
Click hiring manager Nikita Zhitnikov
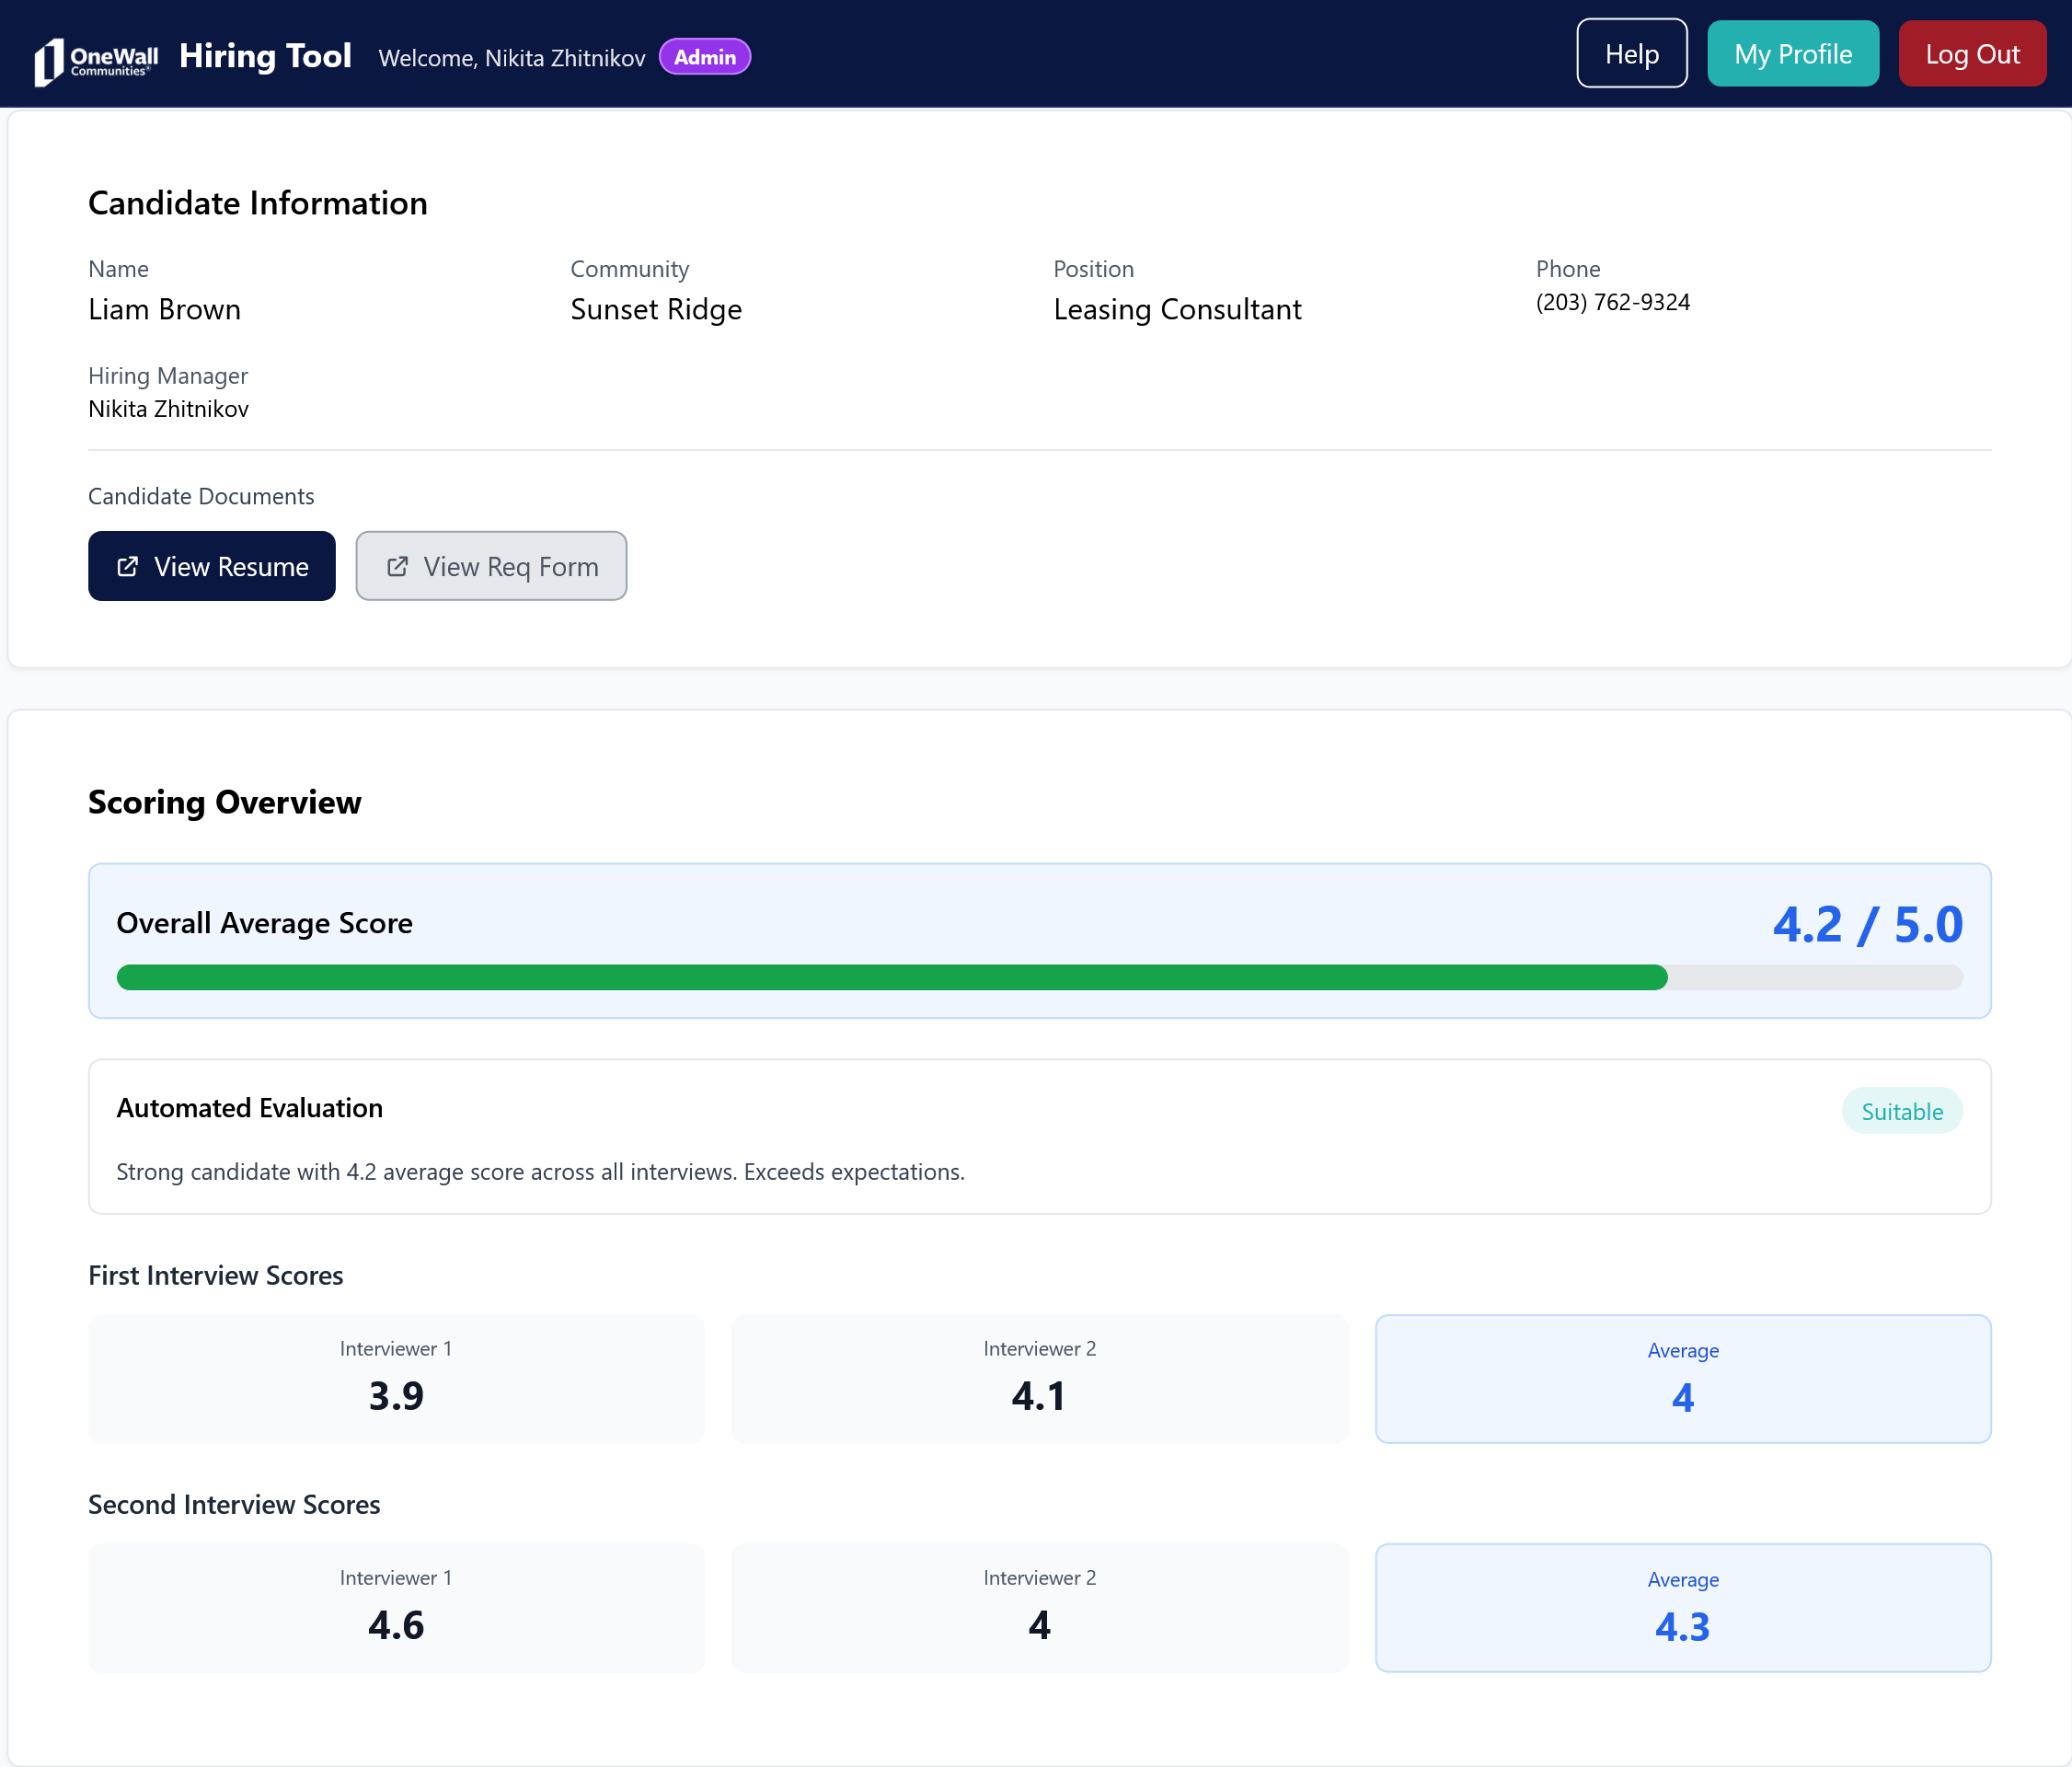point(168,409)
